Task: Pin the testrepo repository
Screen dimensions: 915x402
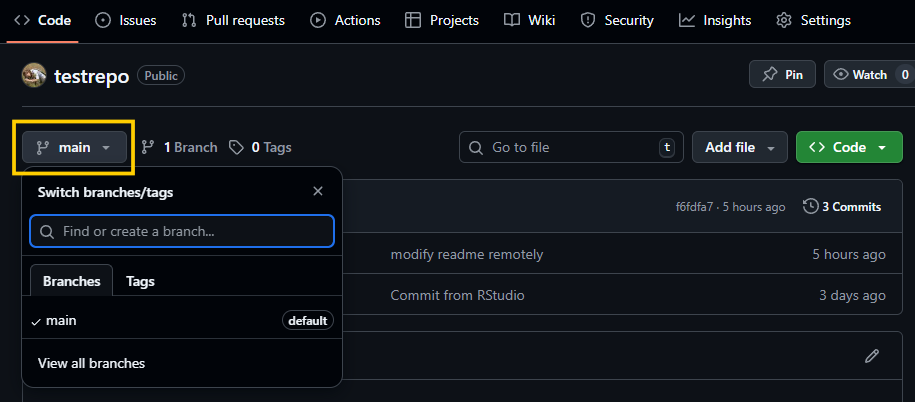Action: coord(782,74)
